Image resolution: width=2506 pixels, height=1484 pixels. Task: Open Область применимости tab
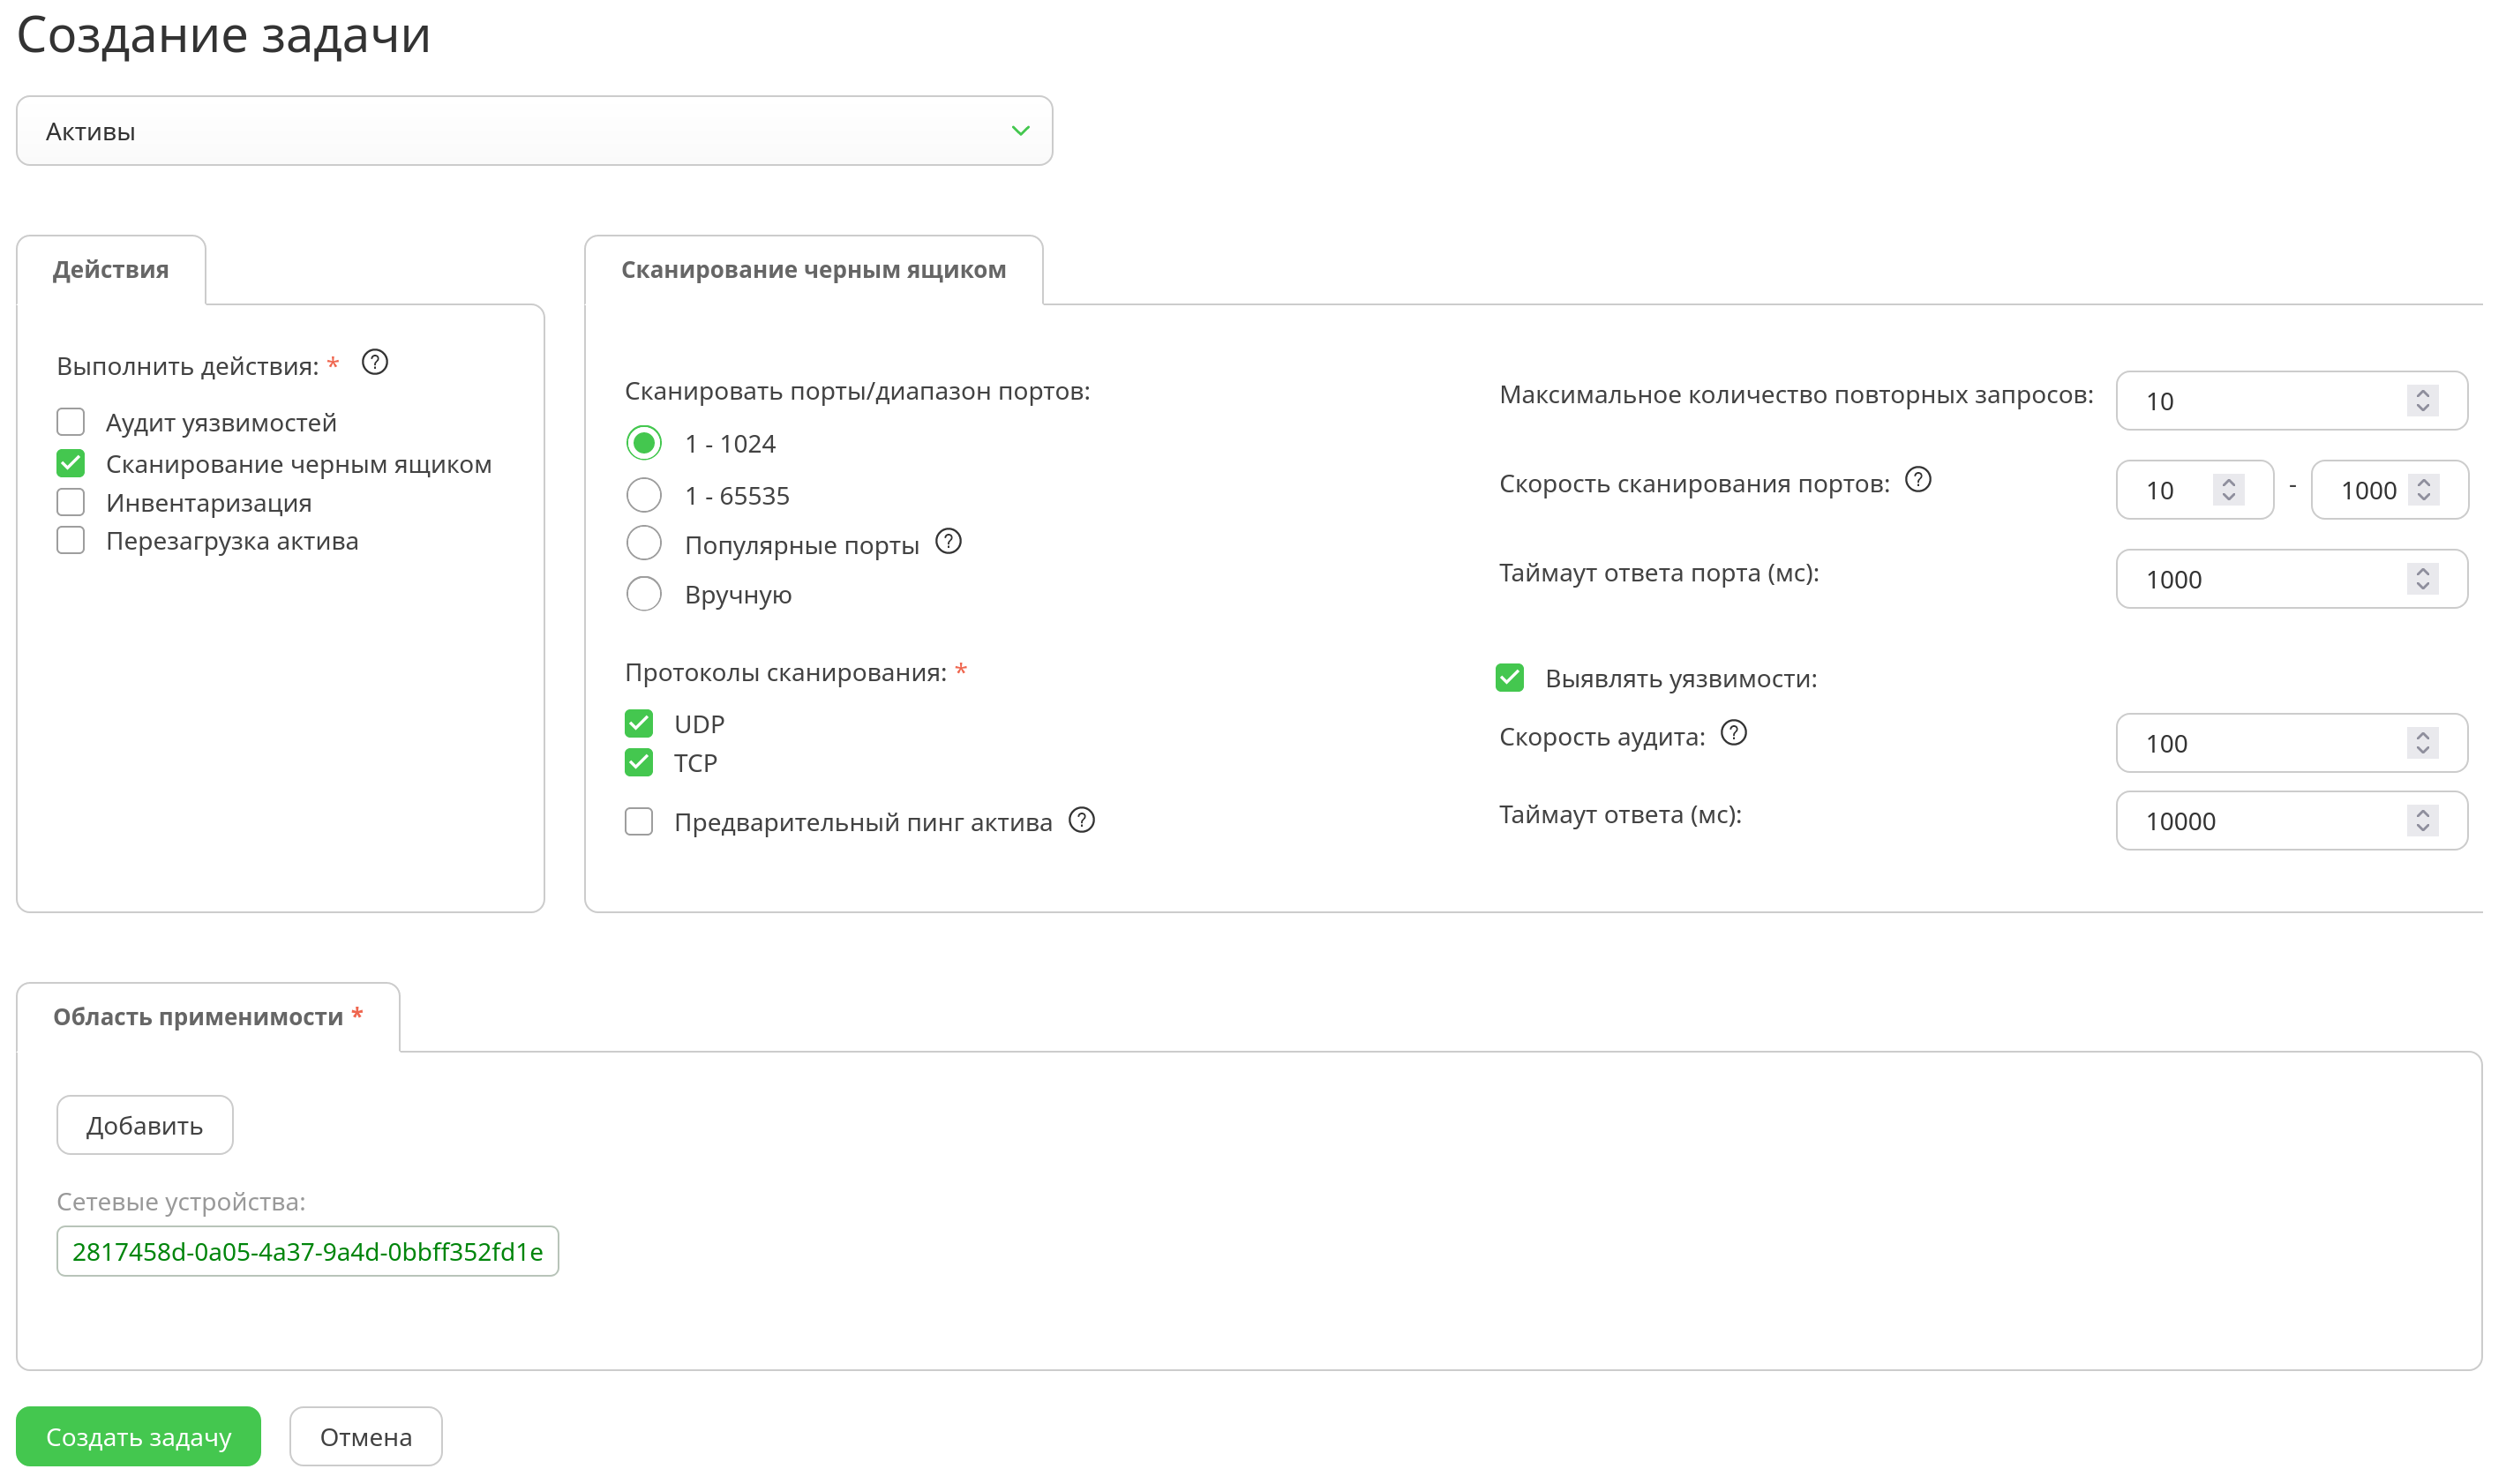point(207,1017)
